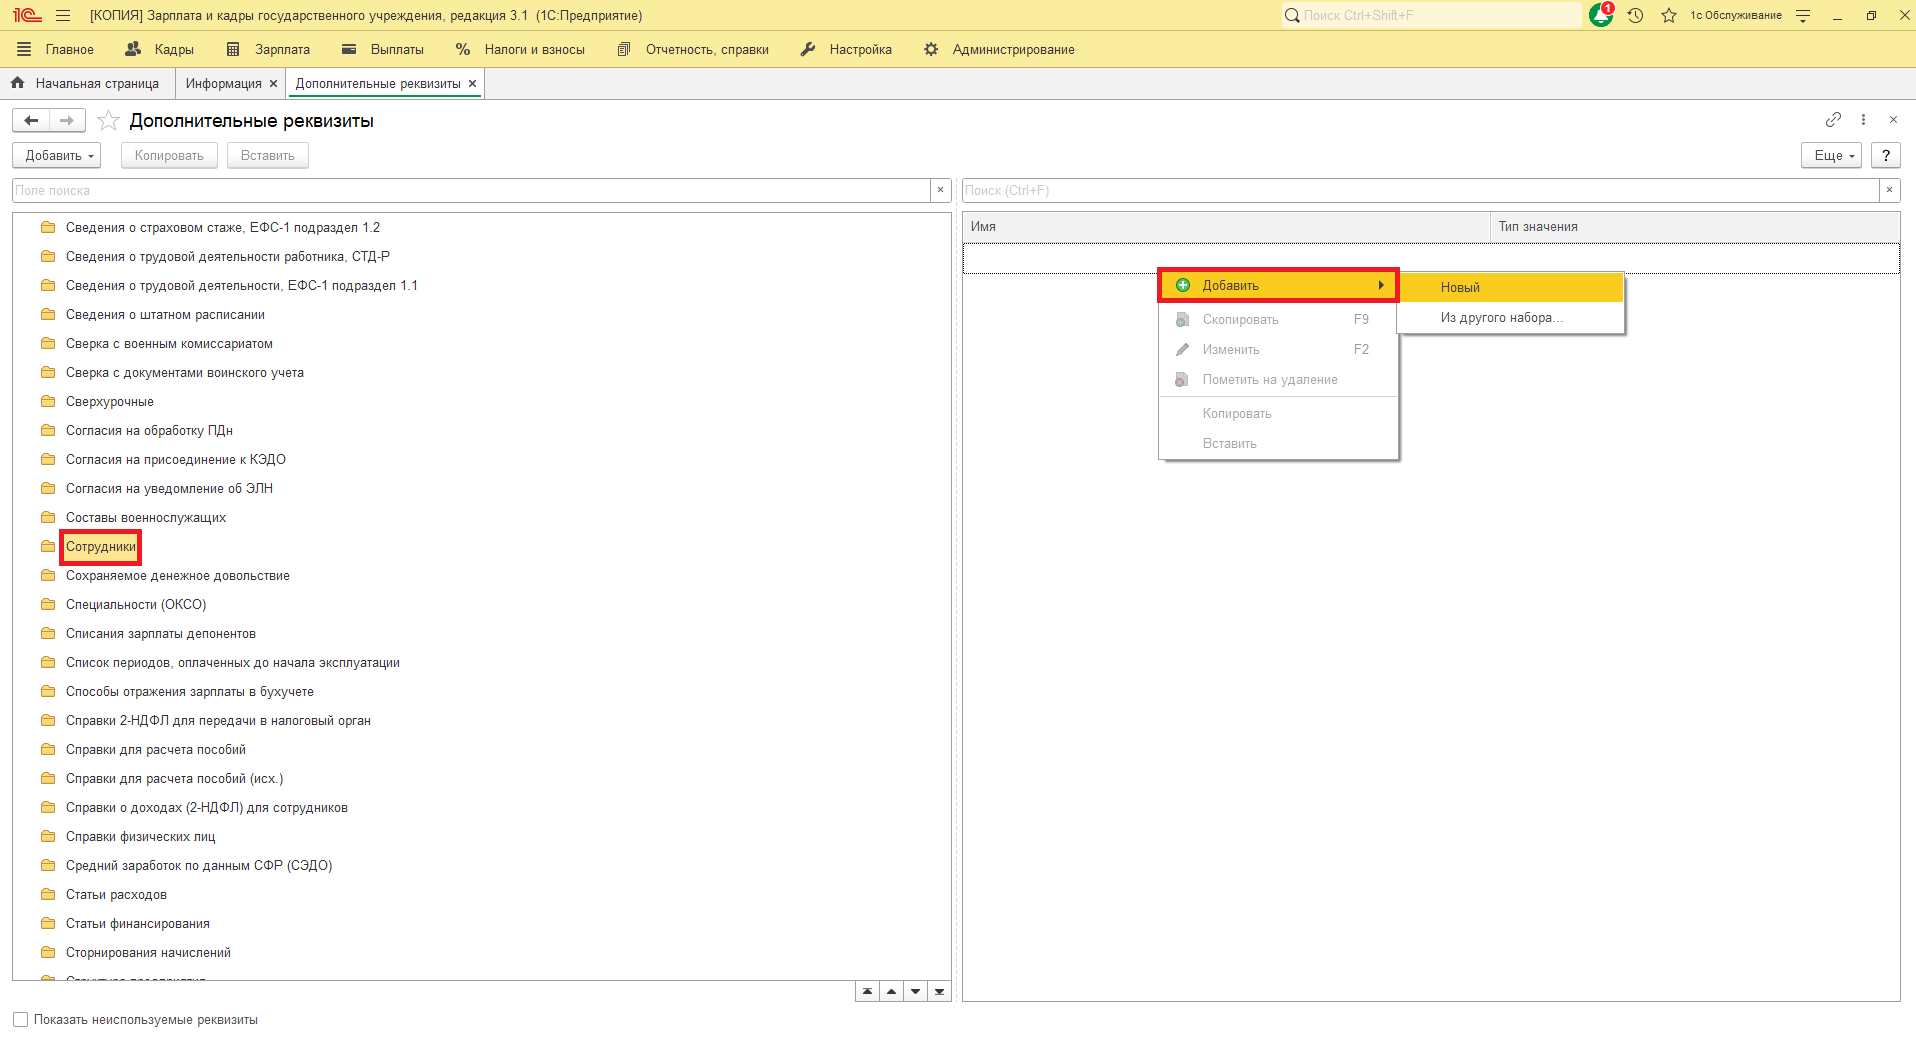This screenshot has width=1916, height=1044.
Task: Open the main hamburger menu in title bar
Action: coord(63,15)
